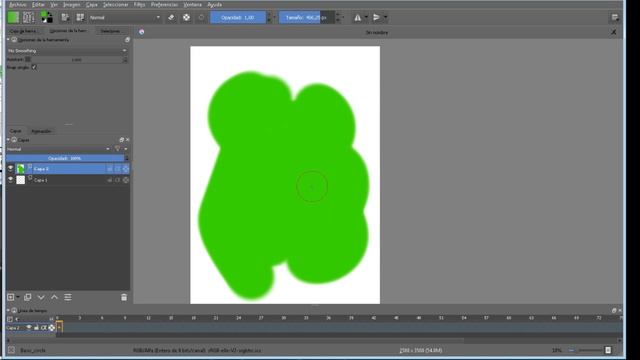Image resolution: width=640 pixels, height=360 pixels.
Task: Add a new paint layer
Action: pos(11,297)
